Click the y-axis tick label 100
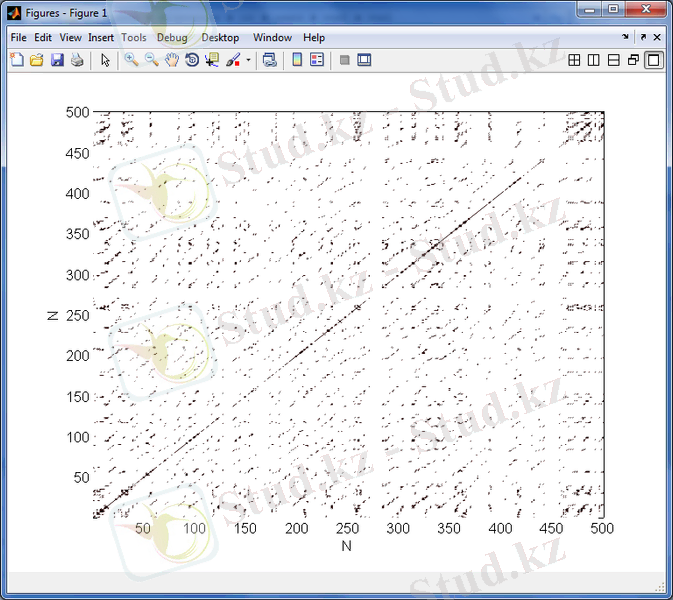Image resolution: width=673 pixels, height=600 pixels. pos(77,437)
